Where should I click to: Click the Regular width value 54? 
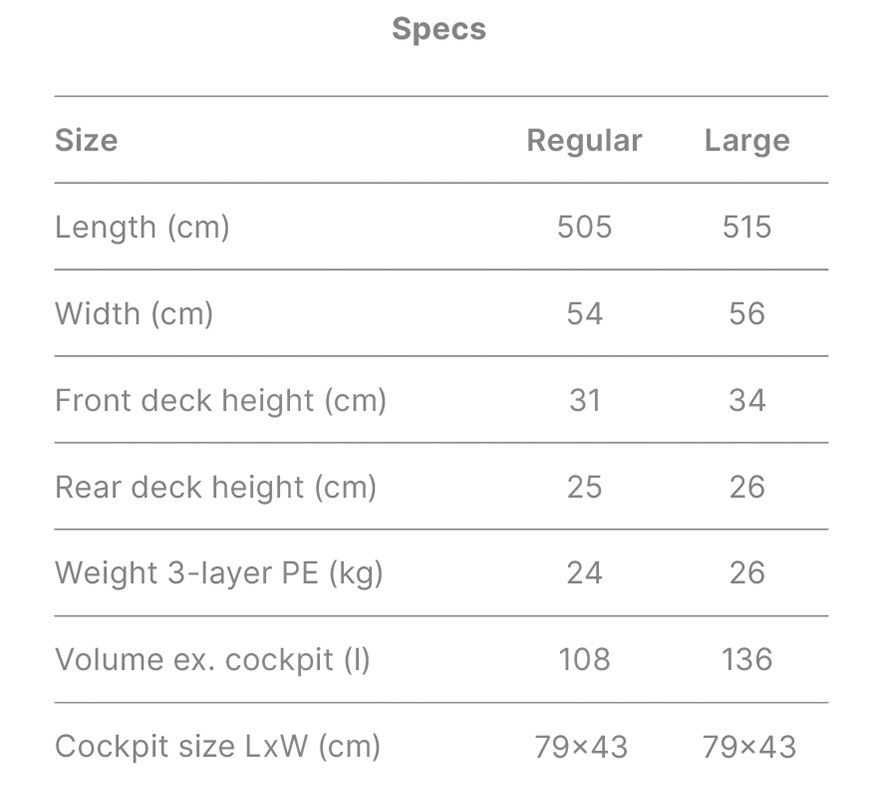[x=584, y=314]
